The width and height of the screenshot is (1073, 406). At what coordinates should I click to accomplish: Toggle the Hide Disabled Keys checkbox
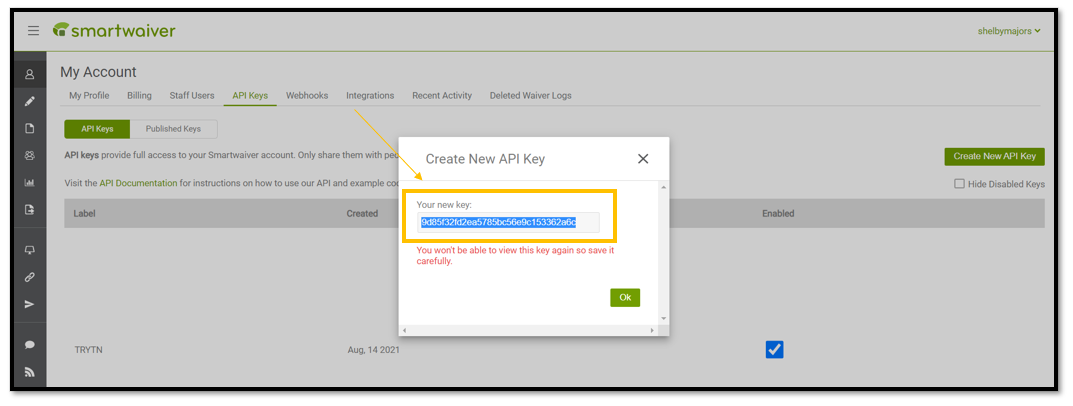[x=959, y=183]
